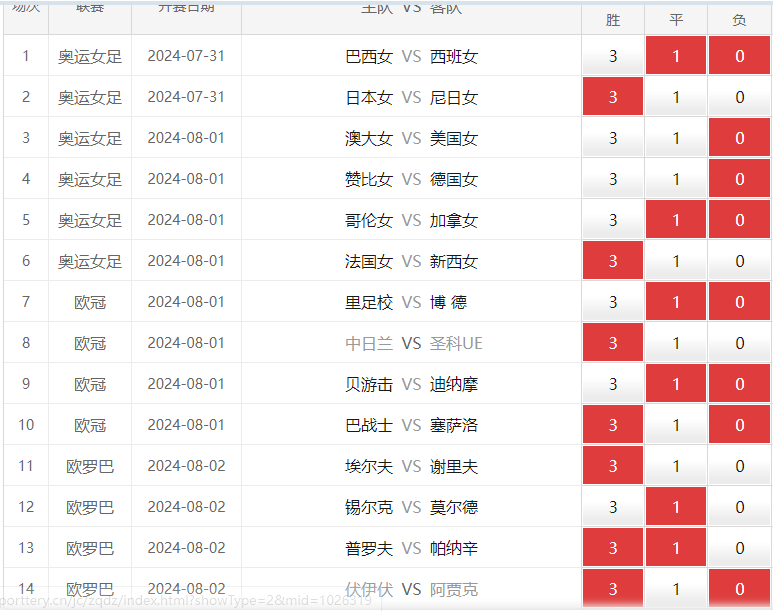This screenshot has height=612, width=773.
Task: Select draw option 1 for 巴战士 VS 塞萨洛
Action: coord(676,424)
